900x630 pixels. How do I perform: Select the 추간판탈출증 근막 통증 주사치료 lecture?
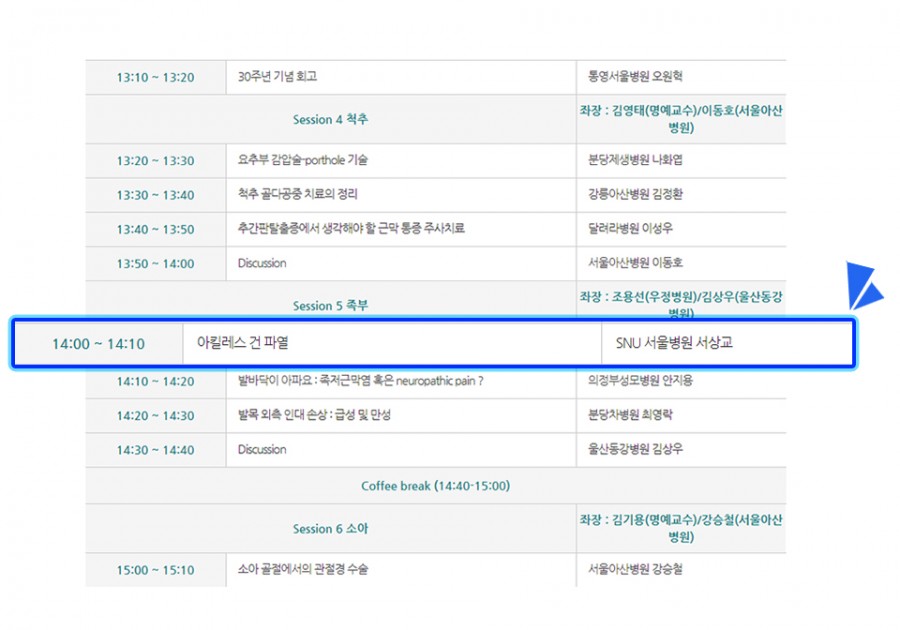point(350,229)
